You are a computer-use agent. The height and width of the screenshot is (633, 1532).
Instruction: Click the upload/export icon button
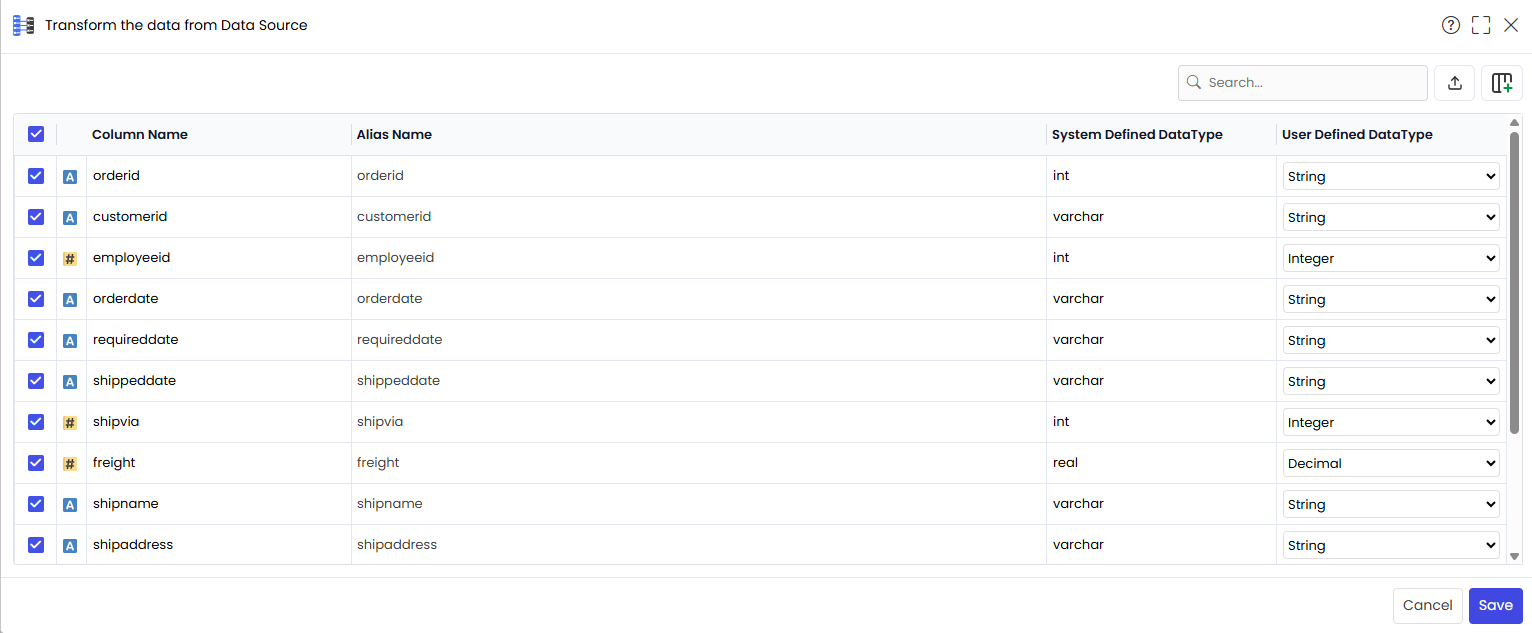[1455, 83]
